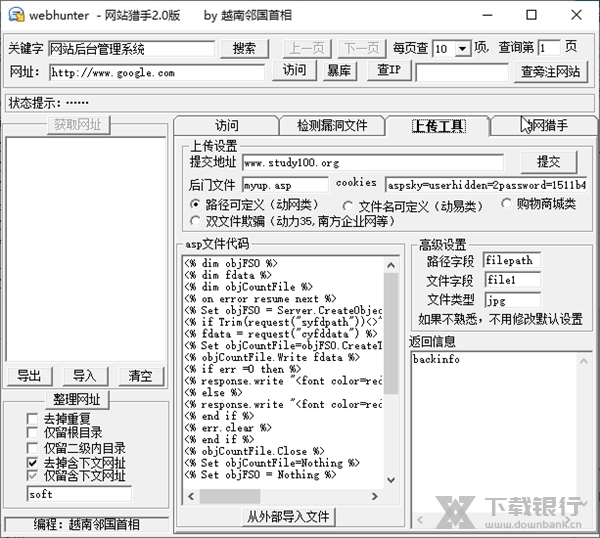The width and height of the screenshot is (600, 538).
Task: Click the 查IP button
Action: [x=389, y=71]
